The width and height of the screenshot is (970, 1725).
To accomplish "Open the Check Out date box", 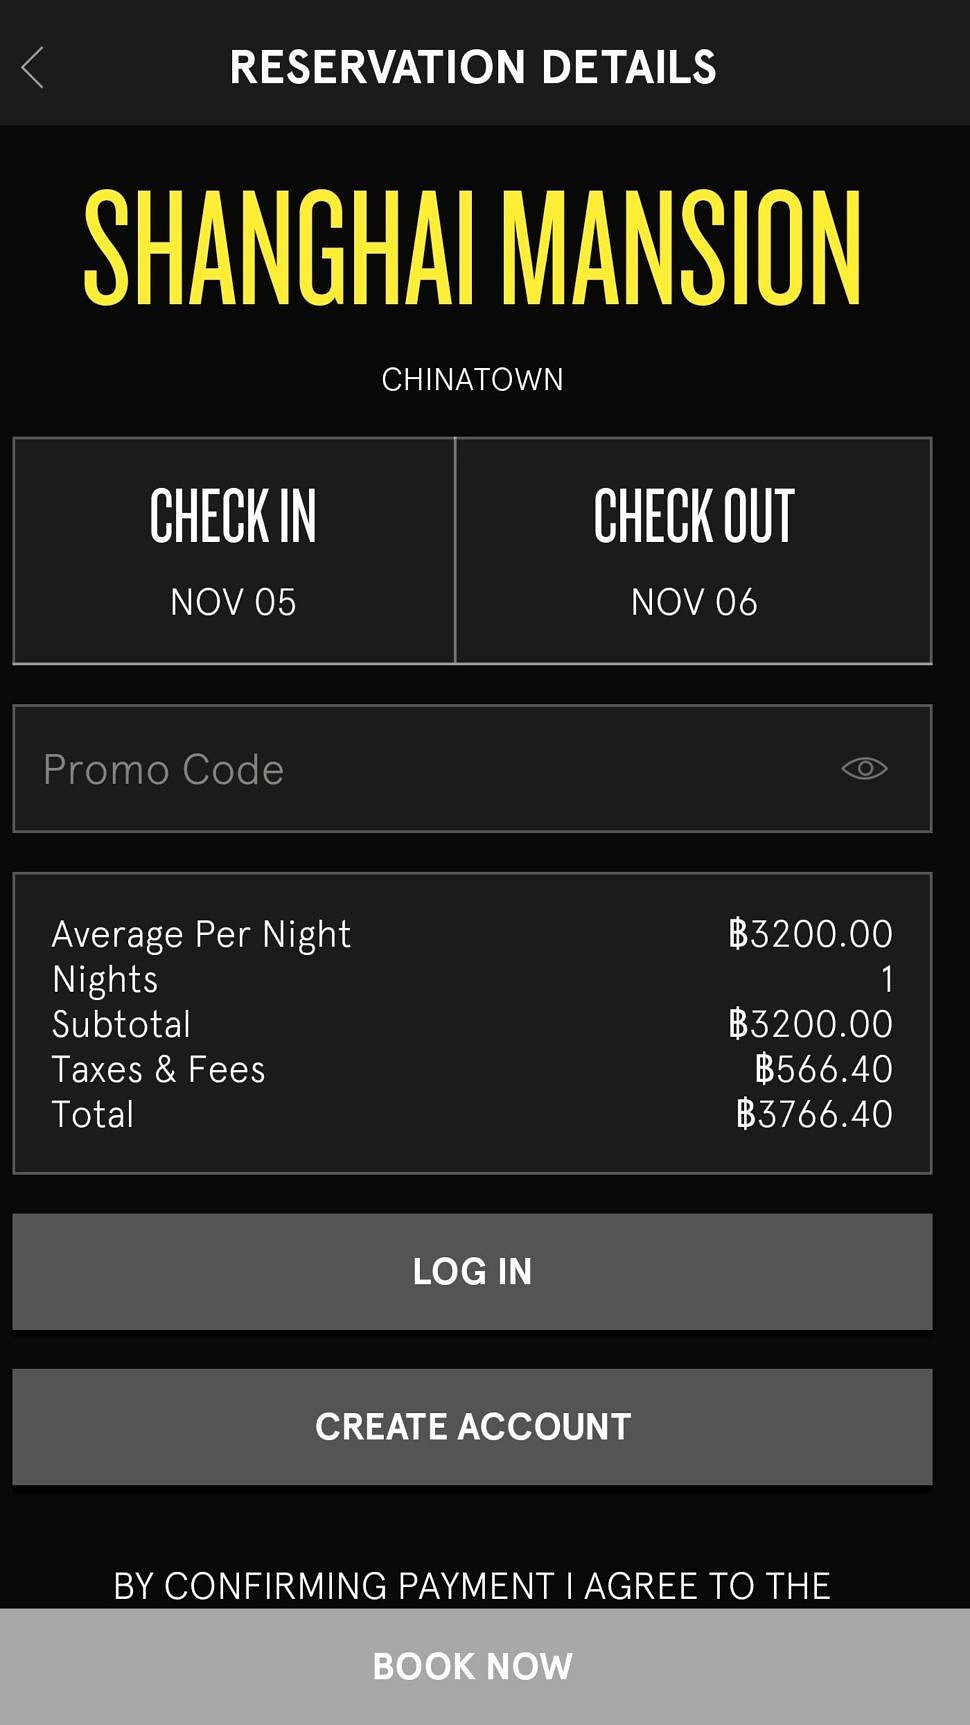I will coord(694,550).
